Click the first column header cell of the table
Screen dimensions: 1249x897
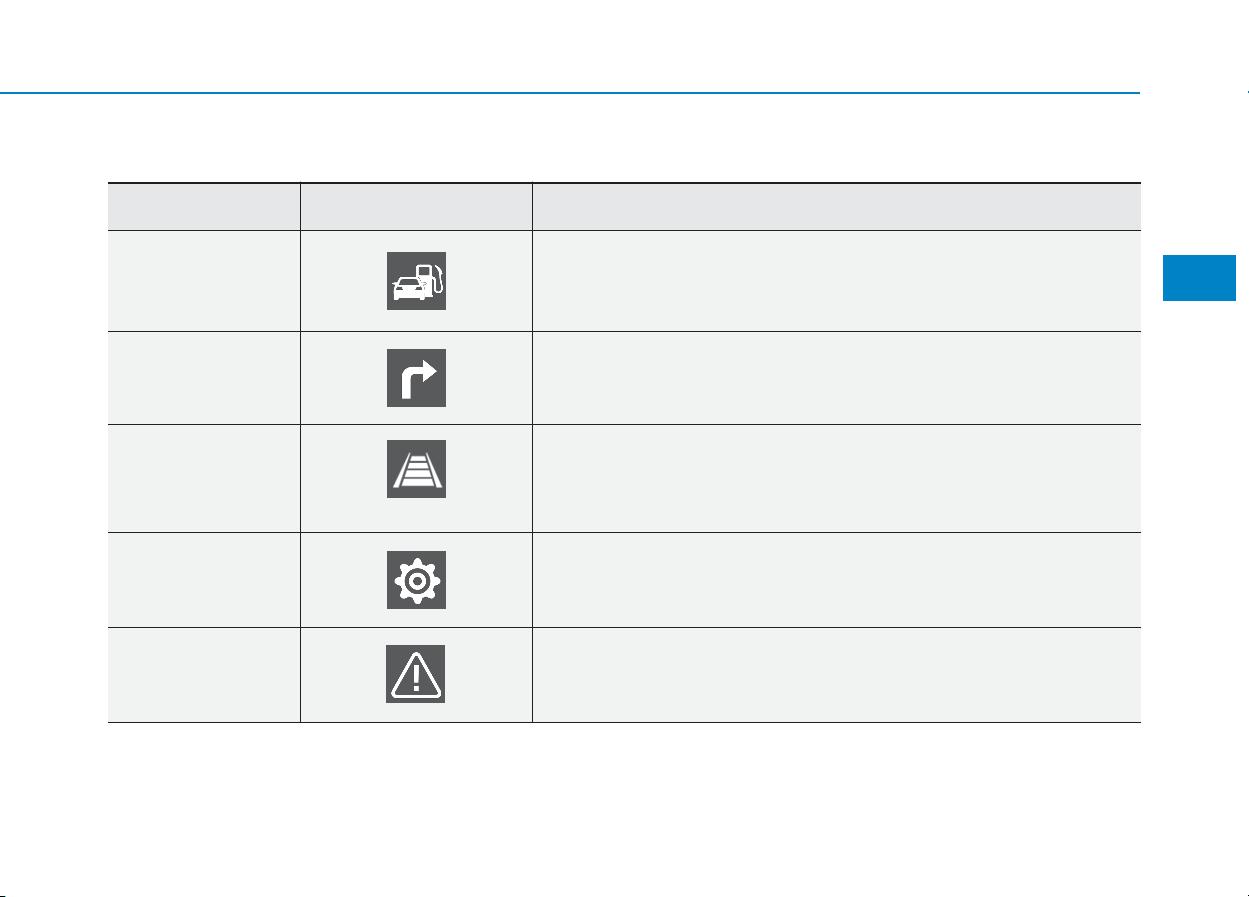tap(204, 207)
